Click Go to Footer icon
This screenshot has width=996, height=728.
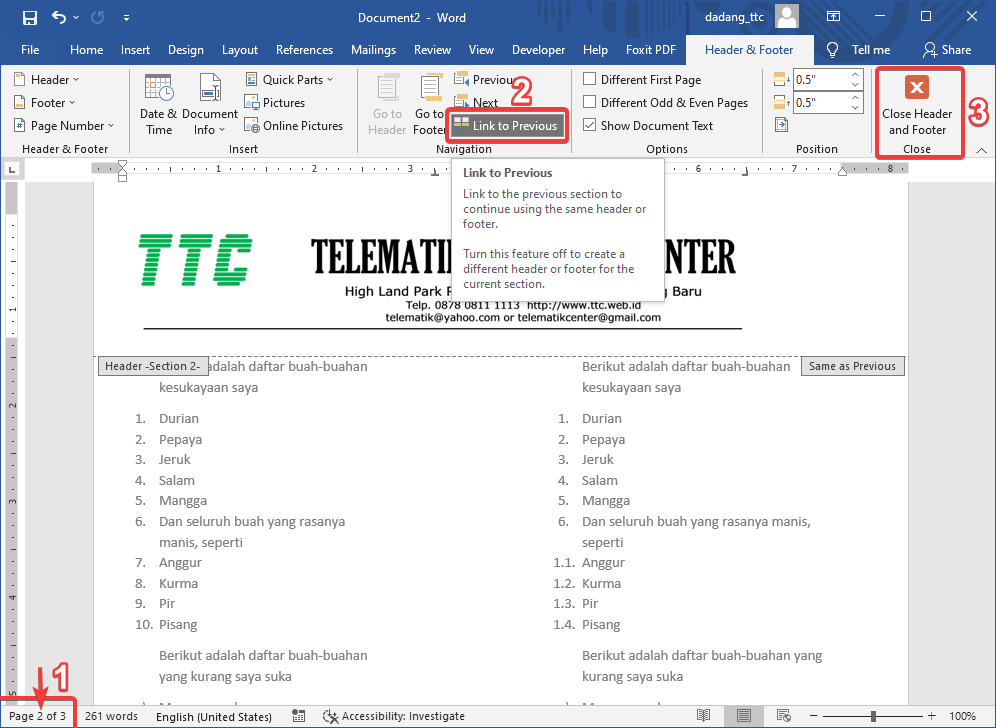(430, 104)
